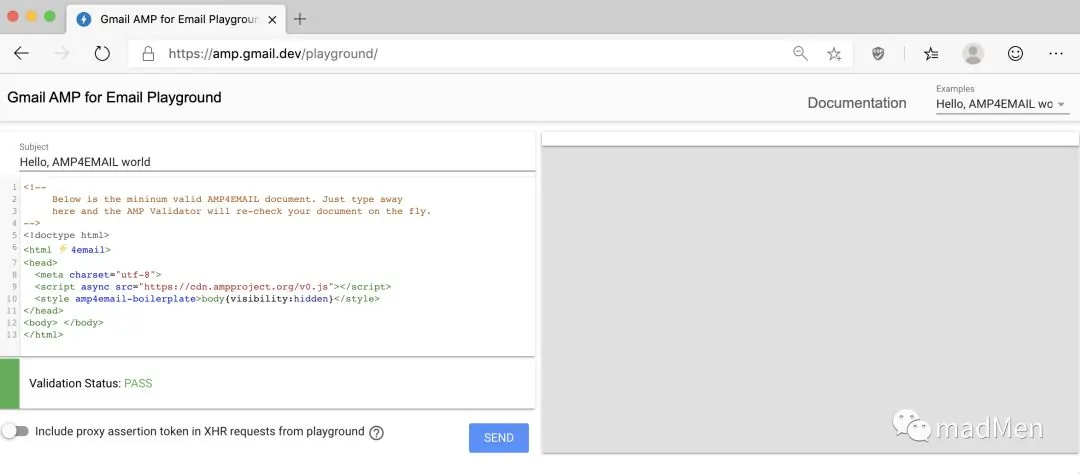The height and width of the screenshot is (474, 1080).
Task: Enable the proxy assertion token toggle
Action: (x=15, y=431)
